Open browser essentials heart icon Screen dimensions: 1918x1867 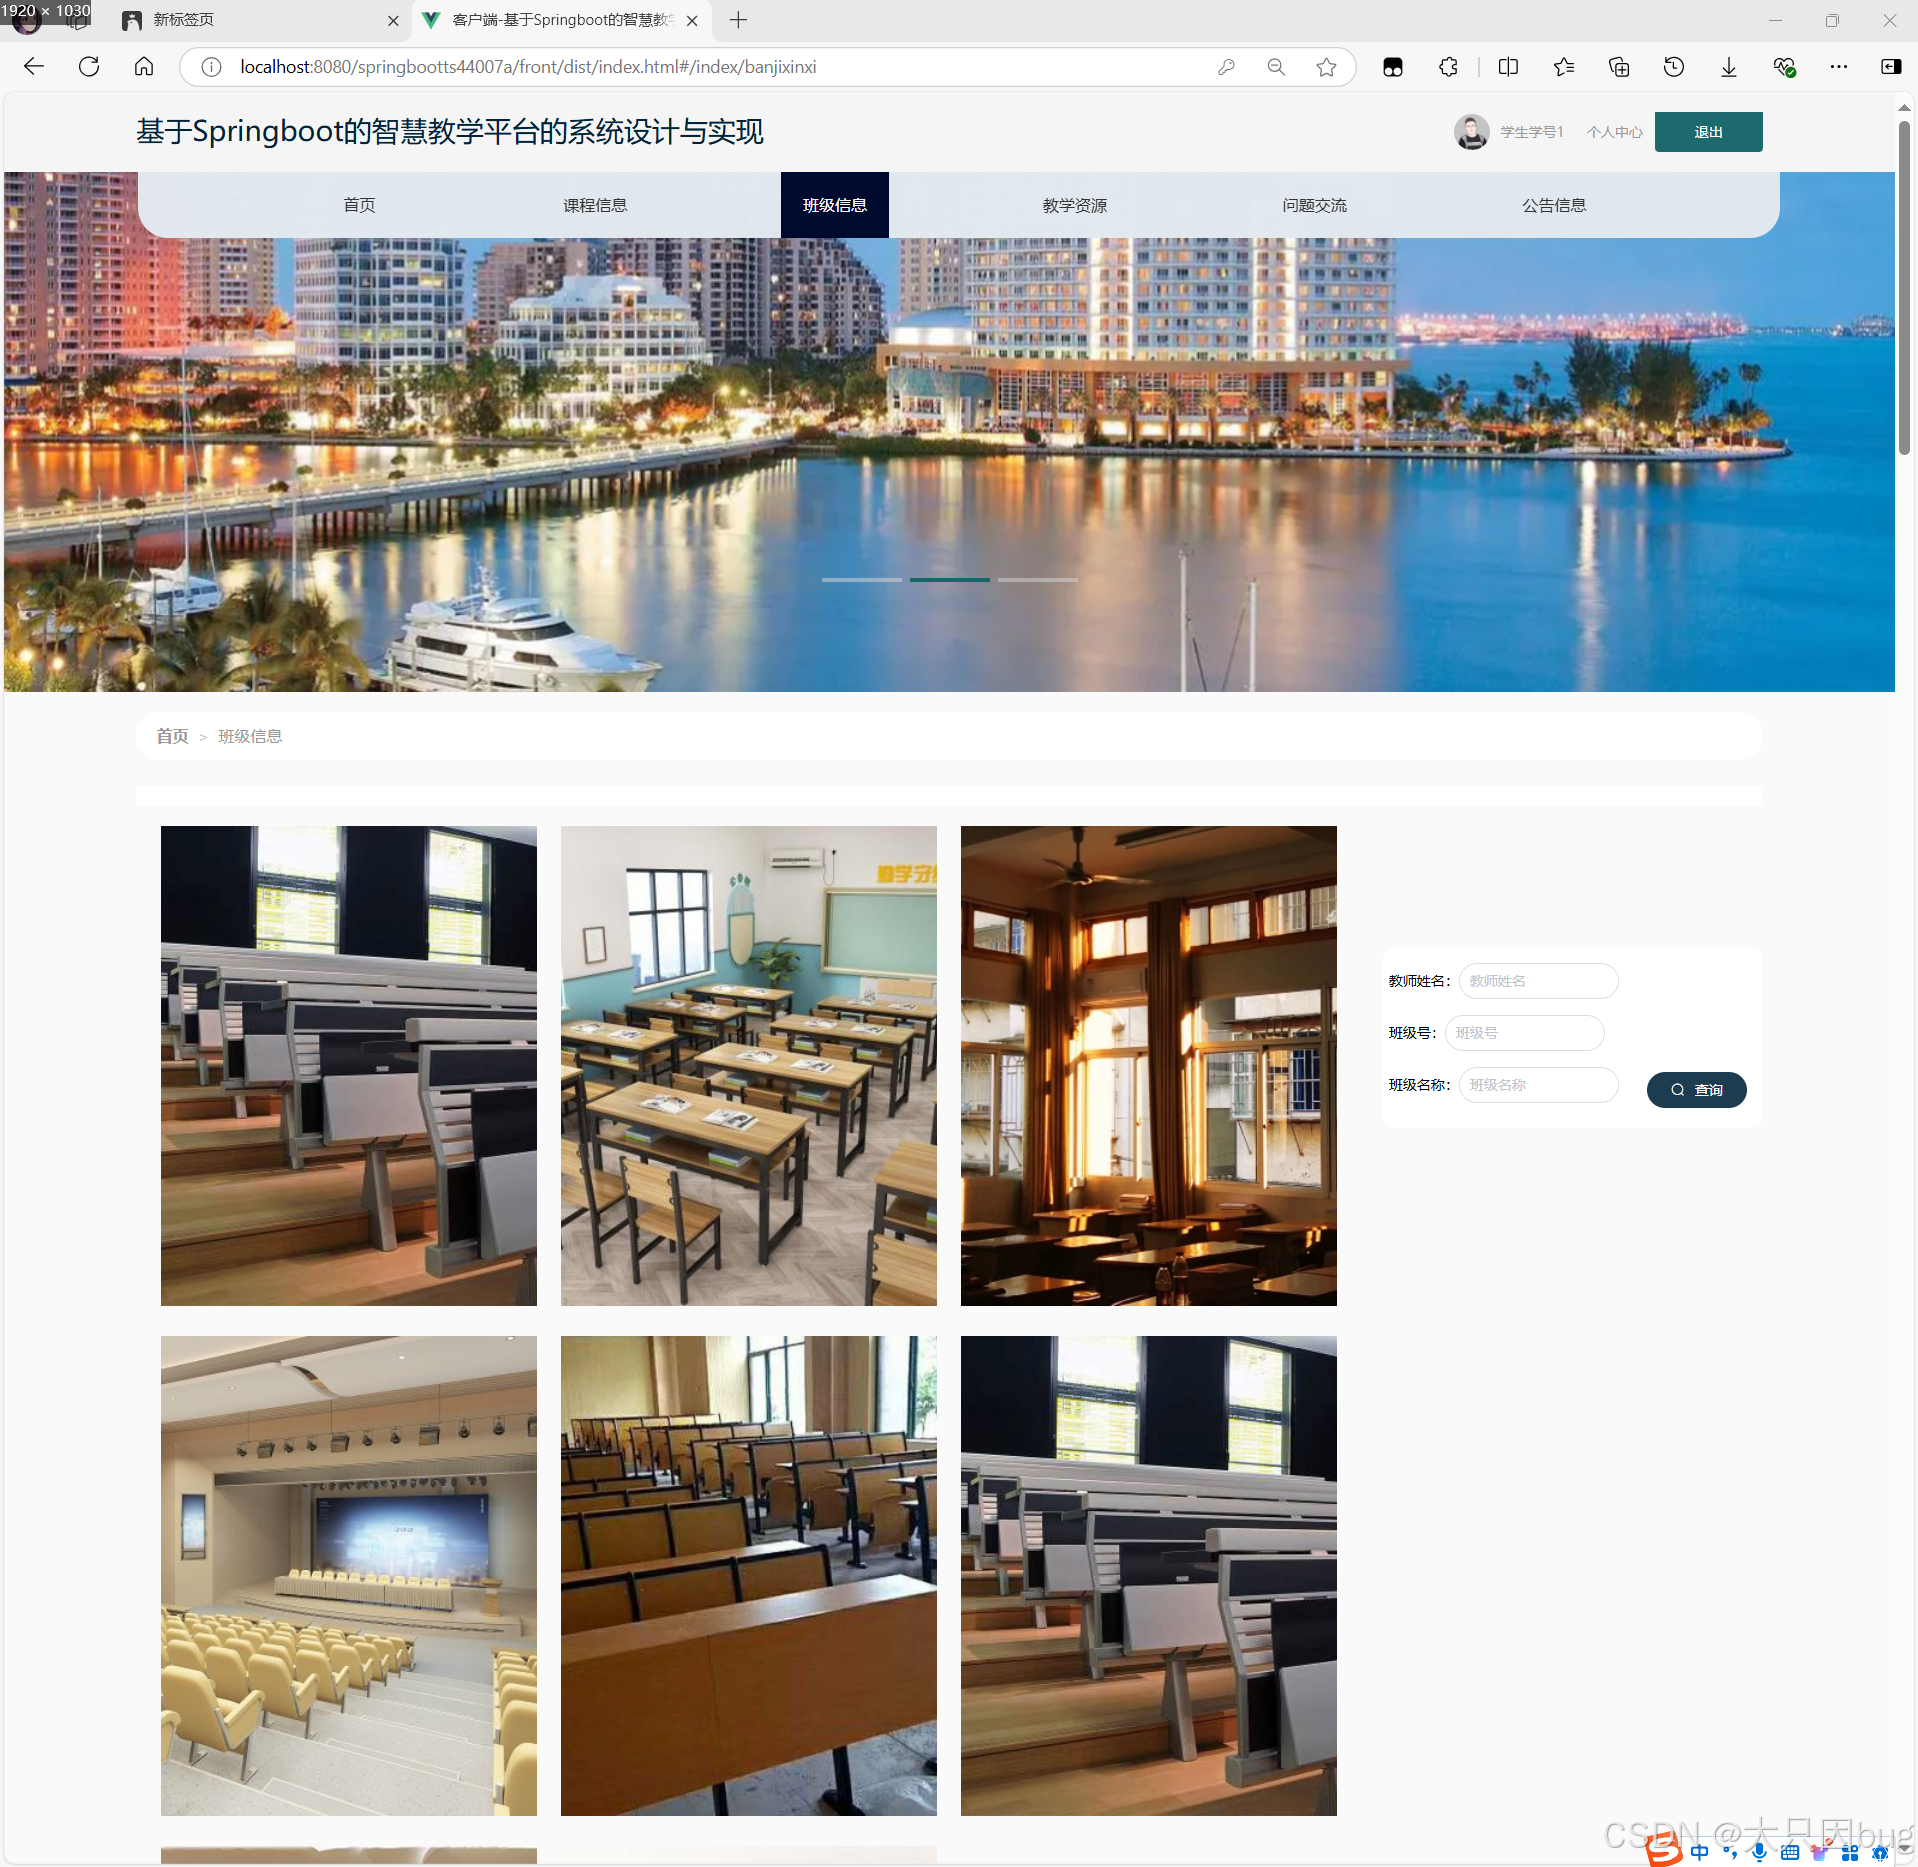click(x=1784, y=67)
